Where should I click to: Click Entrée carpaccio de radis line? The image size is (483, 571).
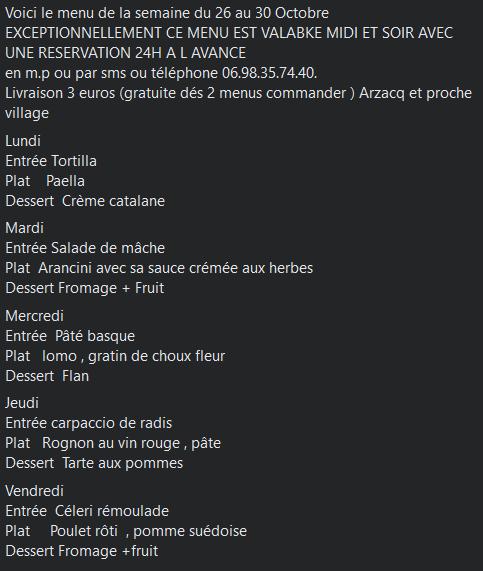click(x=89, y=423)
